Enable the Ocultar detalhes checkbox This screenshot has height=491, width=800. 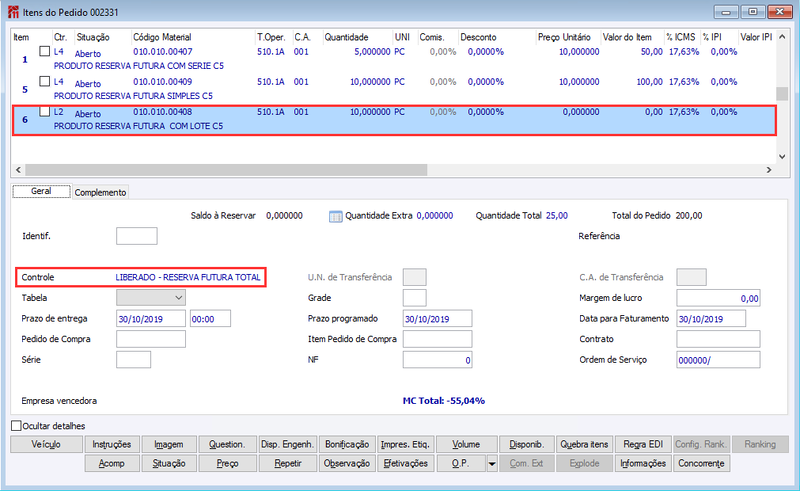17,426
